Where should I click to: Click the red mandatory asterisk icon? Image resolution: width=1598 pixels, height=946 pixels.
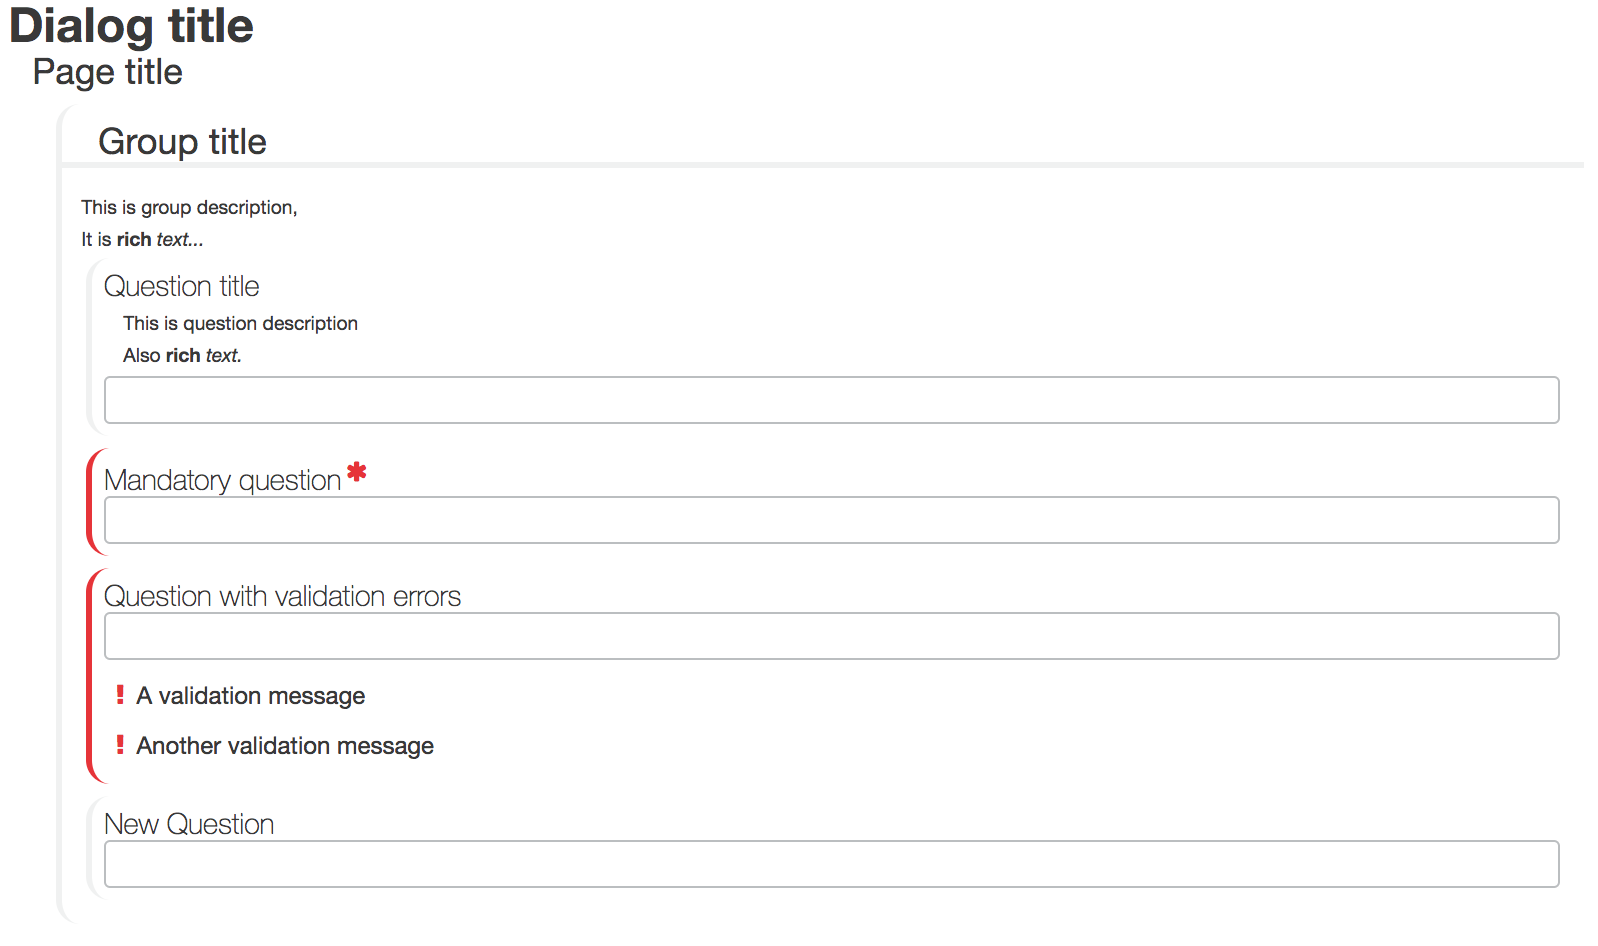(x=357, y=472)
